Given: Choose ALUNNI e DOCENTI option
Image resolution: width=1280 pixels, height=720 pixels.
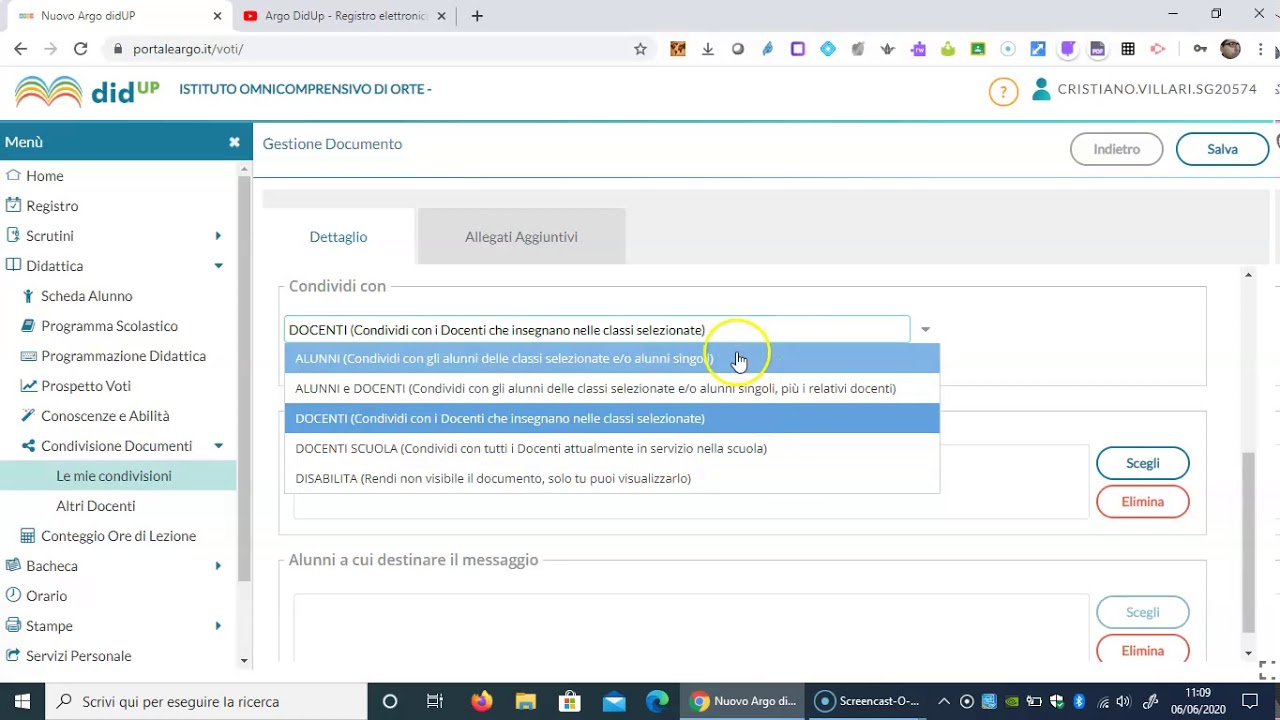Looking at the screenshot, I should [612, 388].
